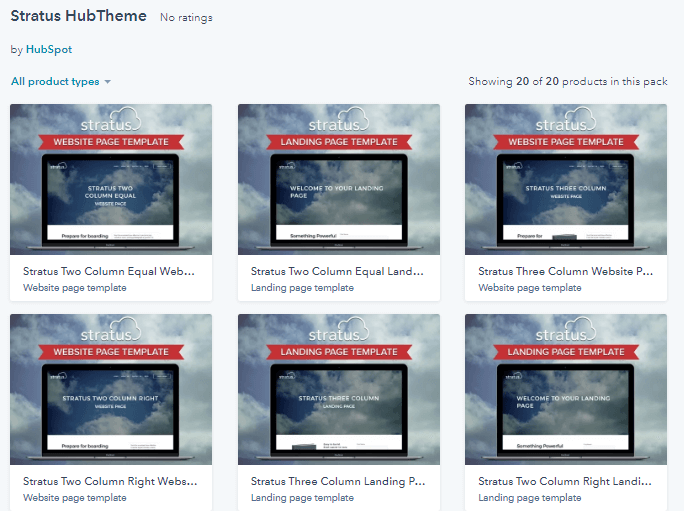684x511 pixels.
Task: Click the title 'Stratus Two Column Right Landi...'
Action: point(564,481)
